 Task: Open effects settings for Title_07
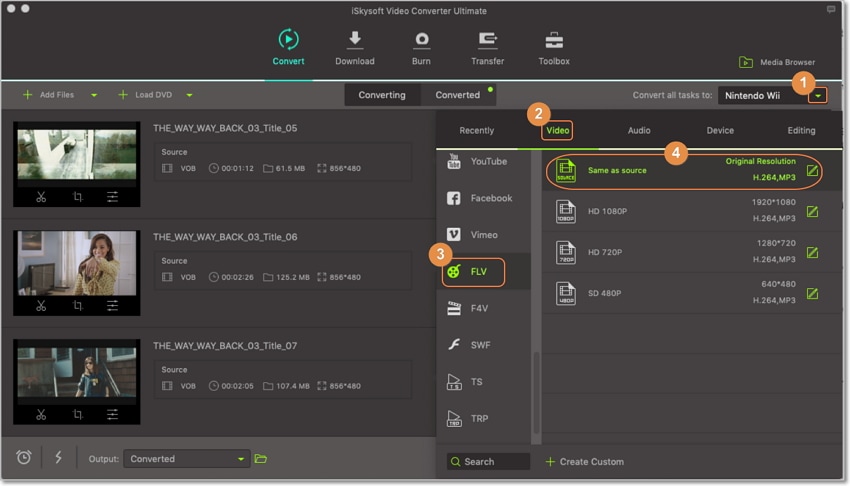pos(112,414)
